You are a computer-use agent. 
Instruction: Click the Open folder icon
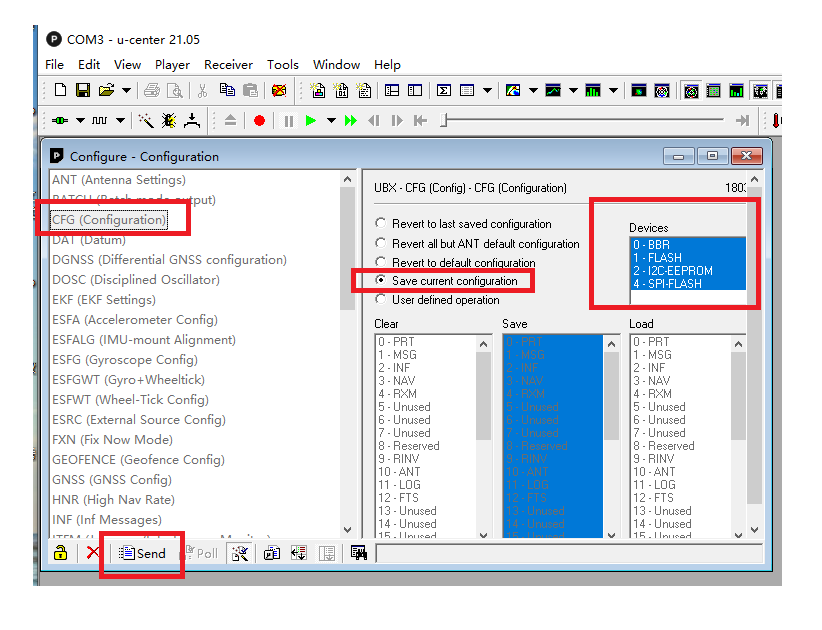pyautogui.click(x=106, y=90)
